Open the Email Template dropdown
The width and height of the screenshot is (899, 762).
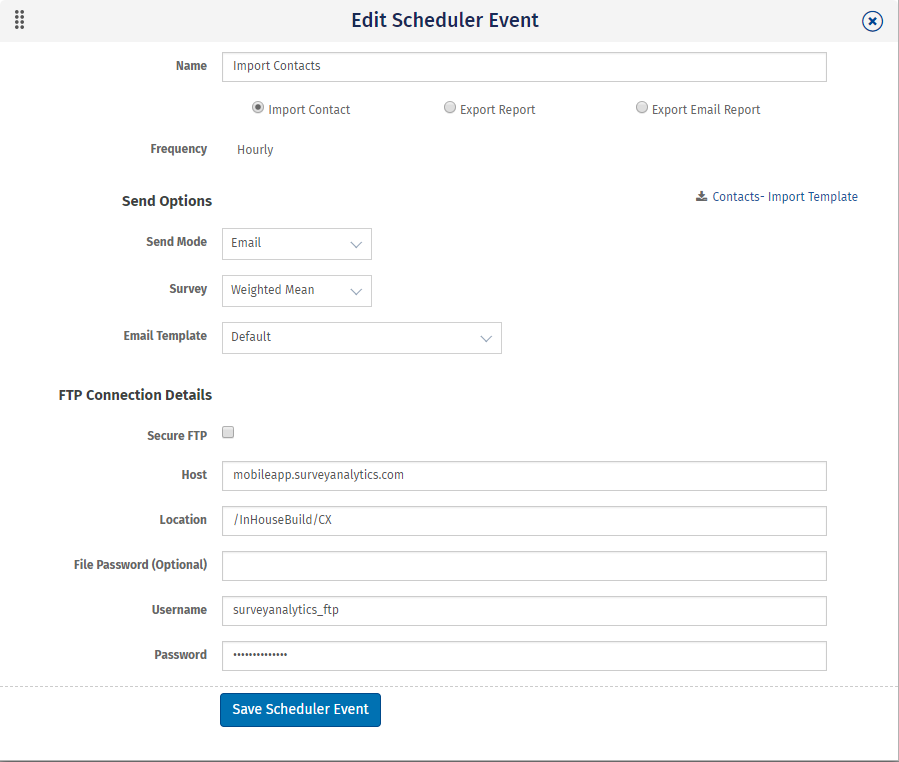[x=361, y=338]
